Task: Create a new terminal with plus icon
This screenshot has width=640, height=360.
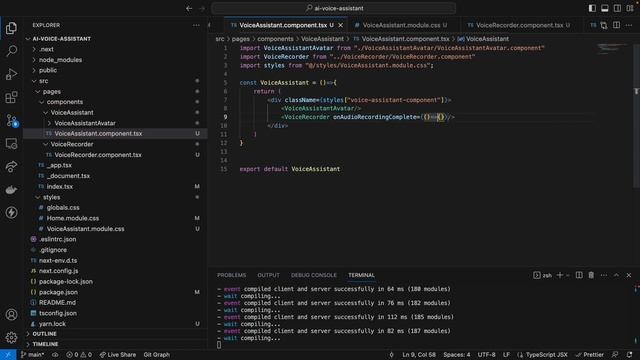Action: tap(560, 276)
